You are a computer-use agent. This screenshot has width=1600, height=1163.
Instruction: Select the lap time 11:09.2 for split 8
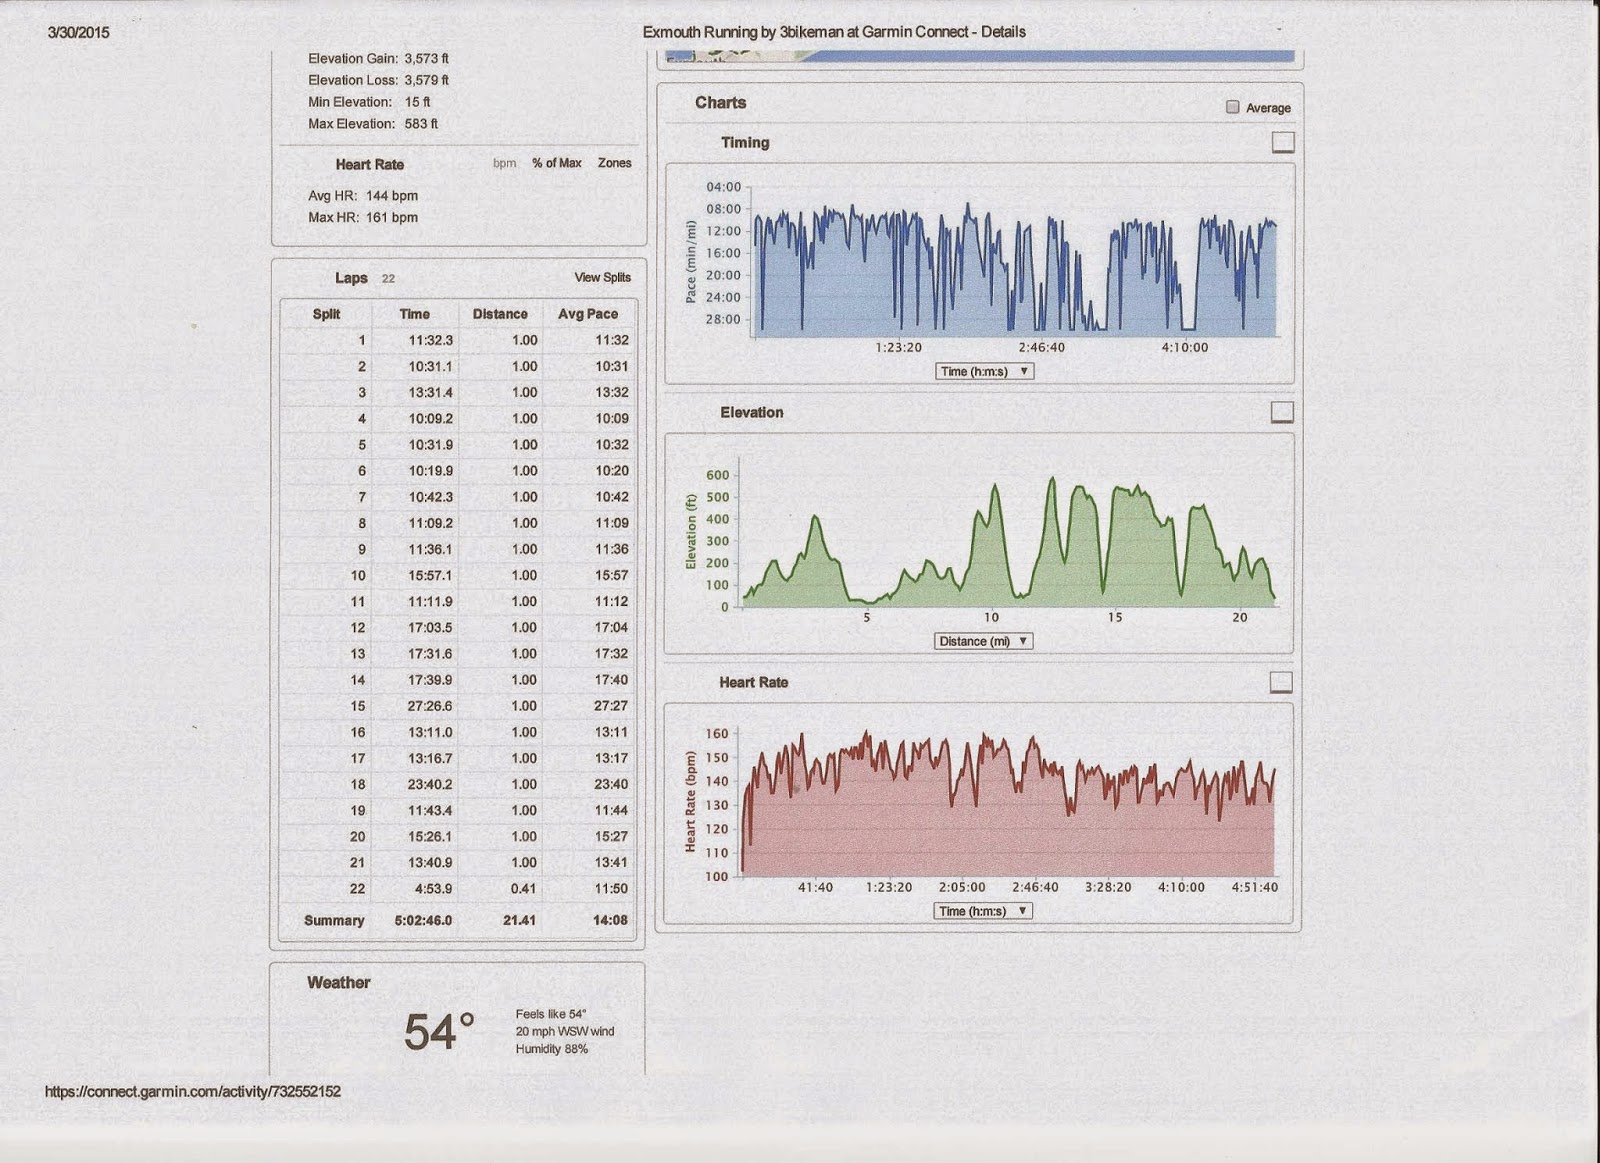click(430, 522)
